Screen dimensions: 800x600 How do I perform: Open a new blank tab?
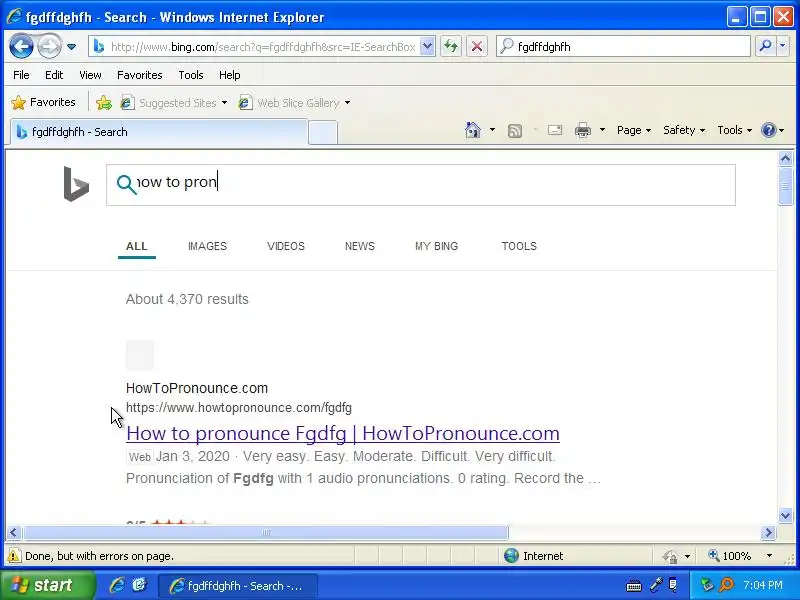click(x=323, y=133)
